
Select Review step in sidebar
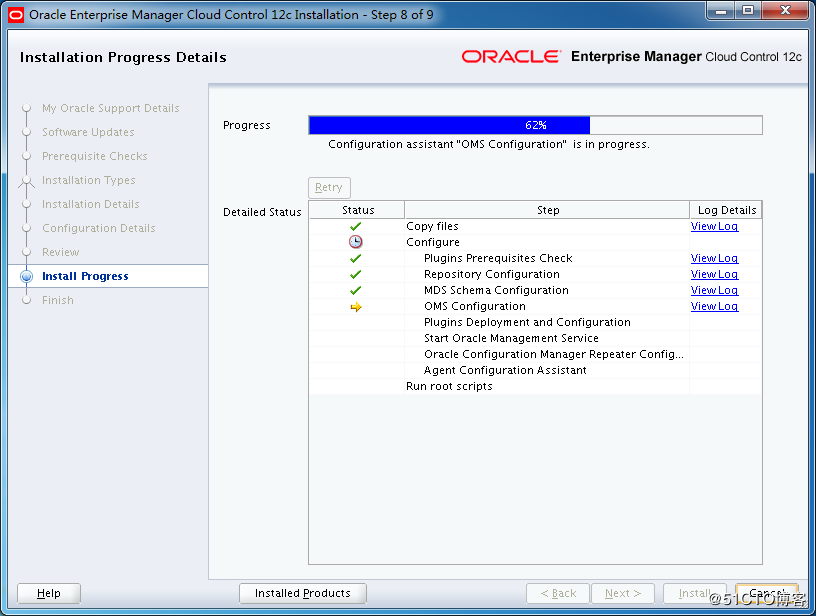tap(60, 252)
